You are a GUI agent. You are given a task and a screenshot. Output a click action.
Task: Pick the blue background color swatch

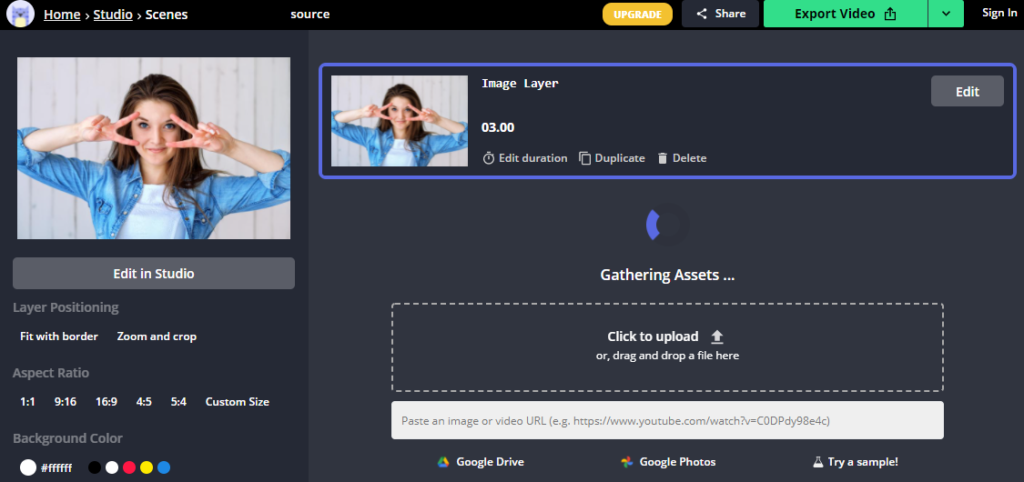tap(164, 468)
